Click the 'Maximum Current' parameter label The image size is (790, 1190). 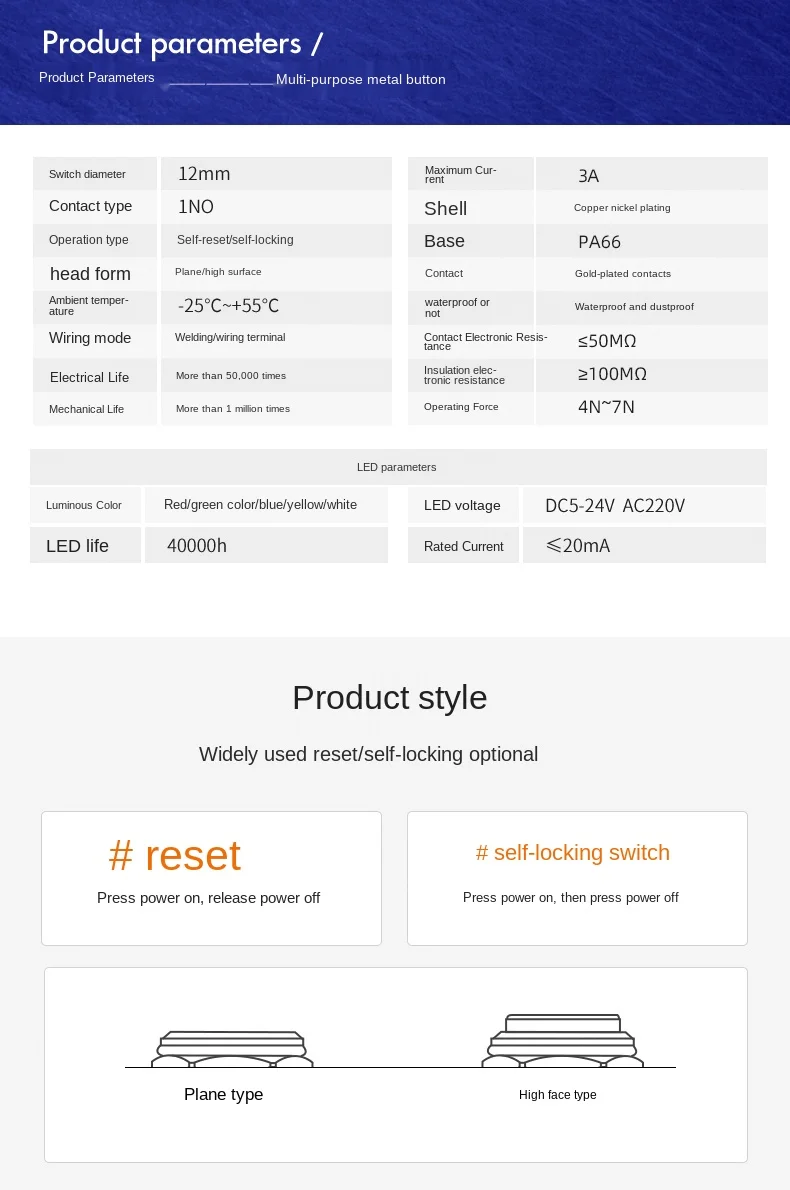point(461,175)
